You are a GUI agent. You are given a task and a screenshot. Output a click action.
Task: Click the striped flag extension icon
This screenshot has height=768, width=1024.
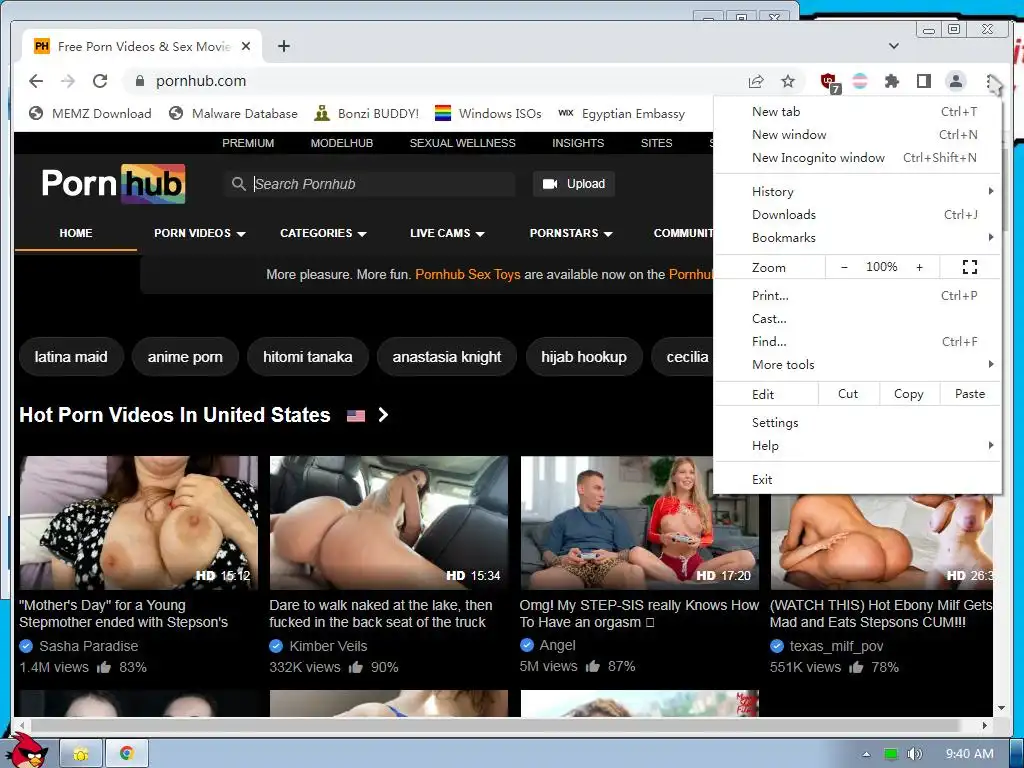pos(861,81)
